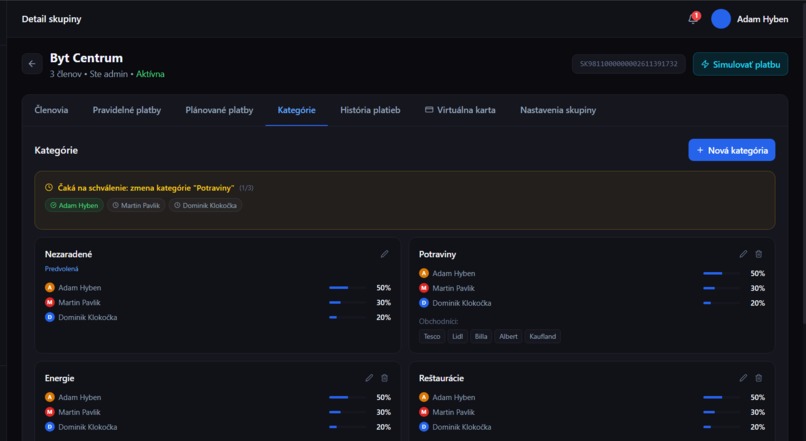
Task: Click Martin Pavlik avatar in Nezaradené card
Action: (50, 303)
